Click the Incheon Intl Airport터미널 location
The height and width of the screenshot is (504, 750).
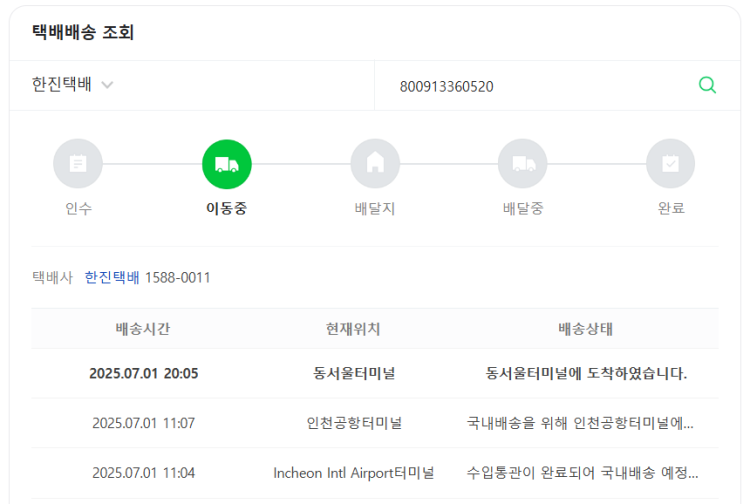[353, 472]
